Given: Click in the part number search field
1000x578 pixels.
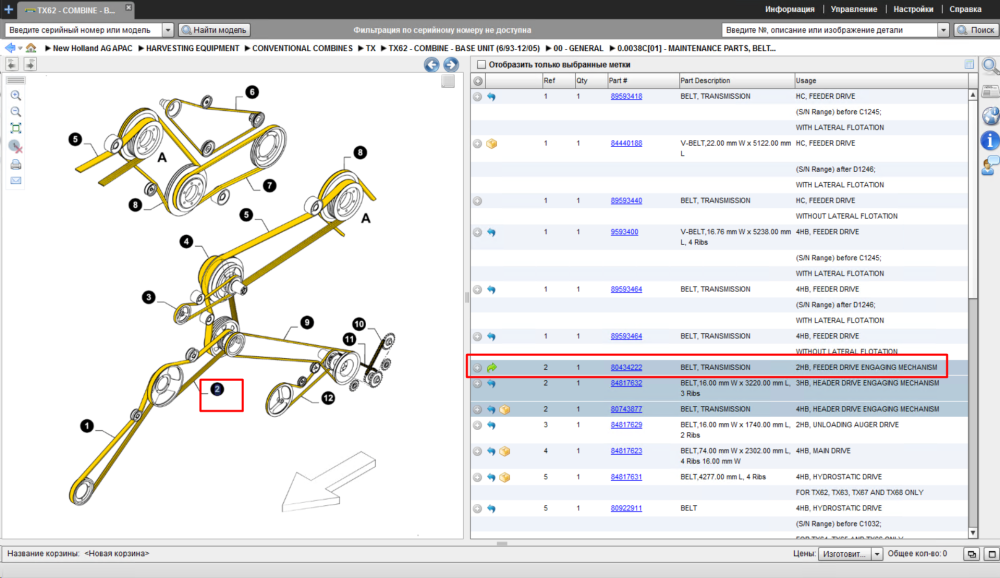Looking at the screenshot, I should coord(829,30).
